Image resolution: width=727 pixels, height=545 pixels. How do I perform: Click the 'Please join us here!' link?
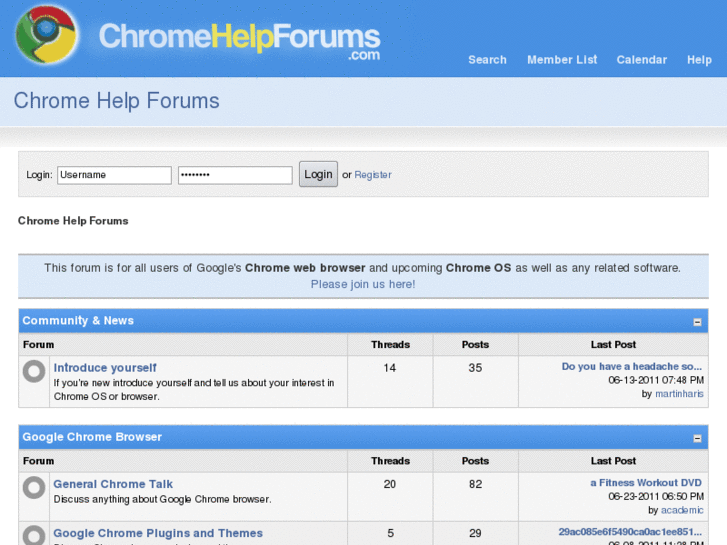363,284
